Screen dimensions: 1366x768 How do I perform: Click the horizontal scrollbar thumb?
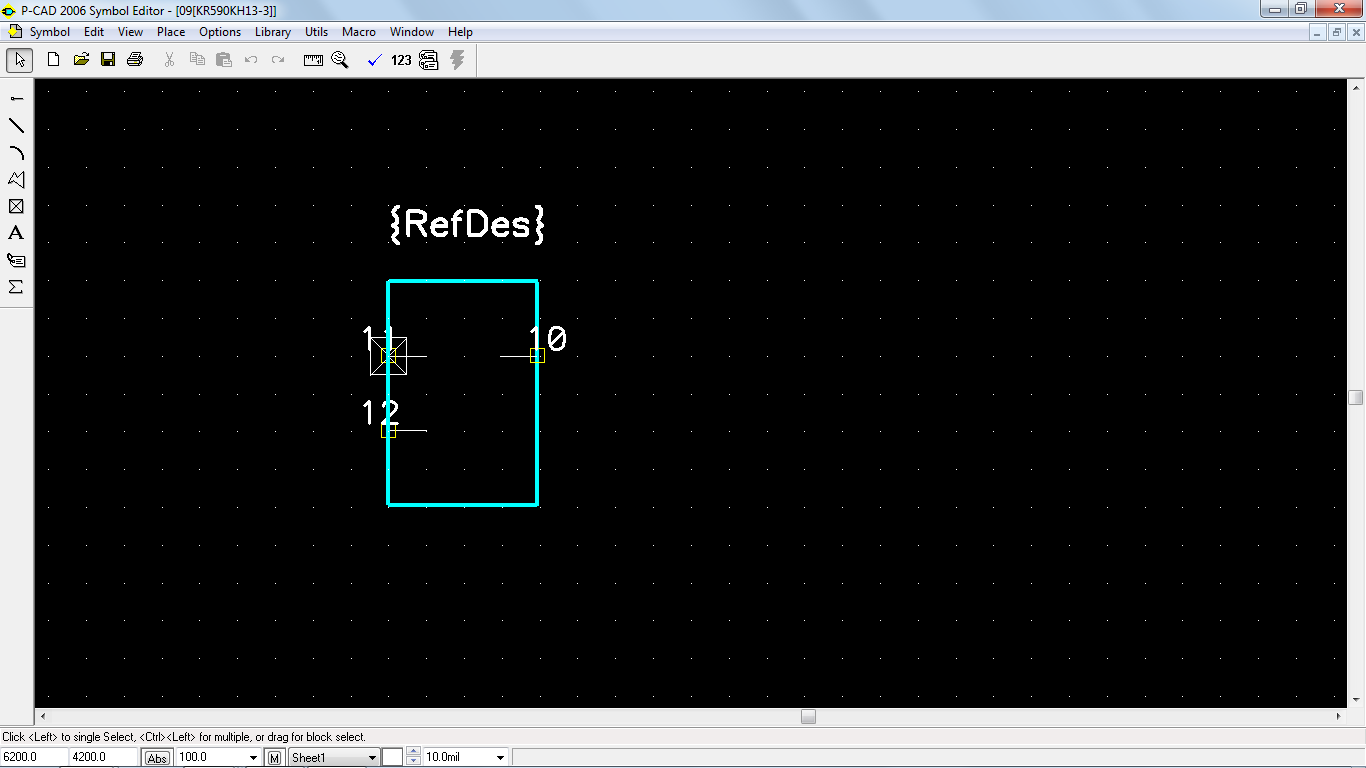click(808, 716)
